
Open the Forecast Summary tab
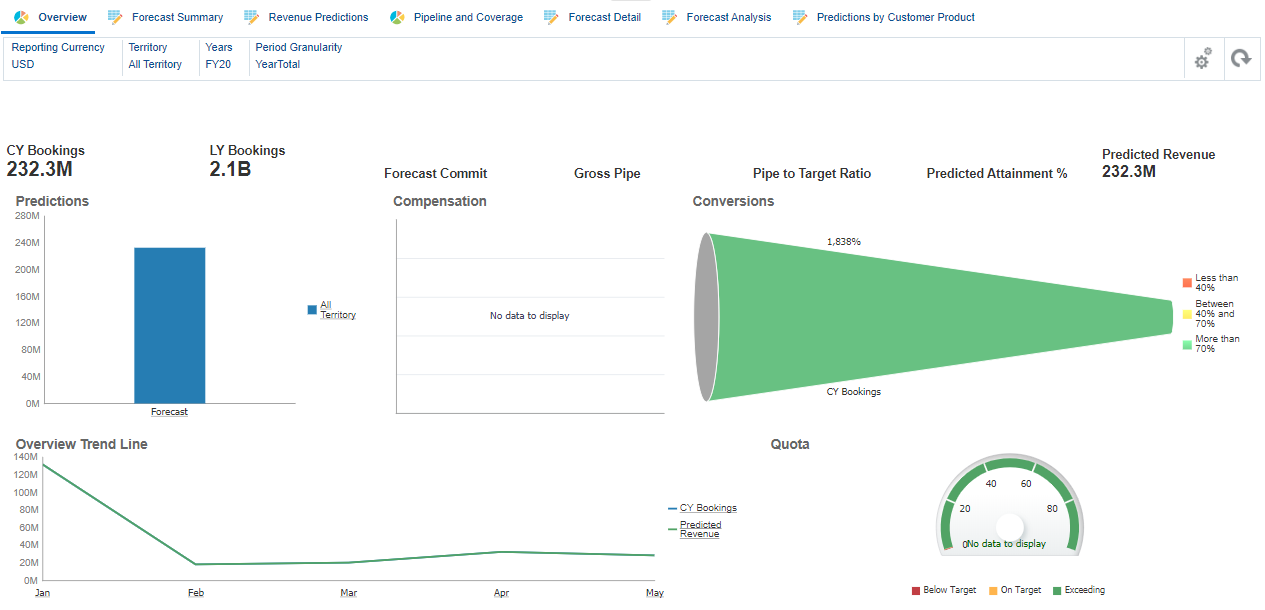175,16
